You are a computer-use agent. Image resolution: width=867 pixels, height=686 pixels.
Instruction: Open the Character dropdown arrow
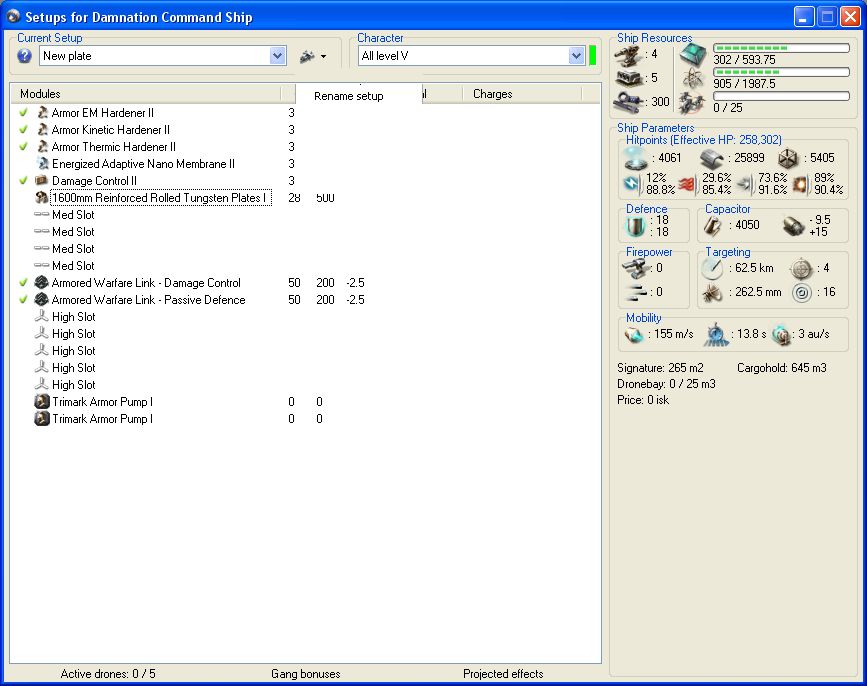pos(576,56)
